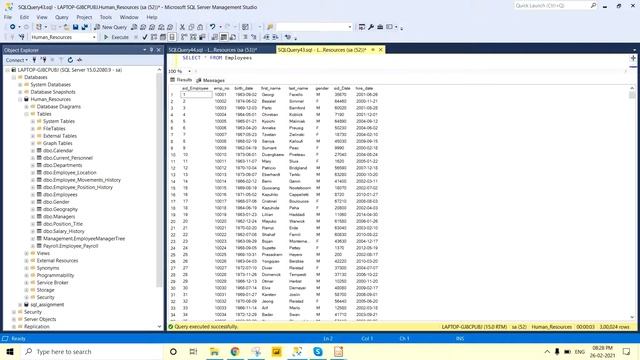Open the Windows Start menu
This screenshot has width=640, height=360.
pyautogui.click(x=10, y=351)
